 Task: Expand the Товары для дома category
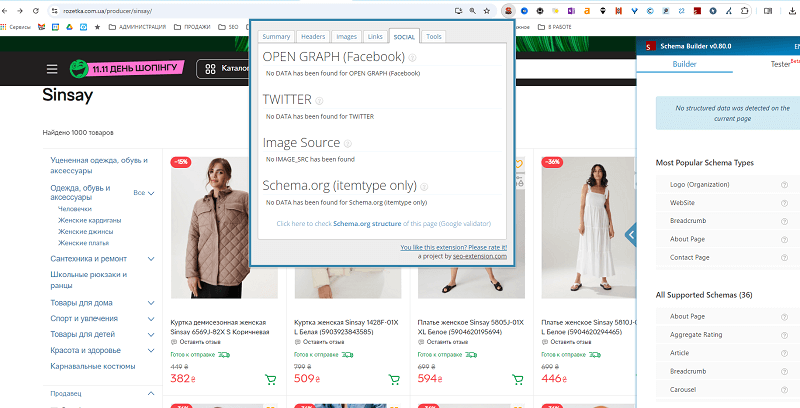click(151, 303)
